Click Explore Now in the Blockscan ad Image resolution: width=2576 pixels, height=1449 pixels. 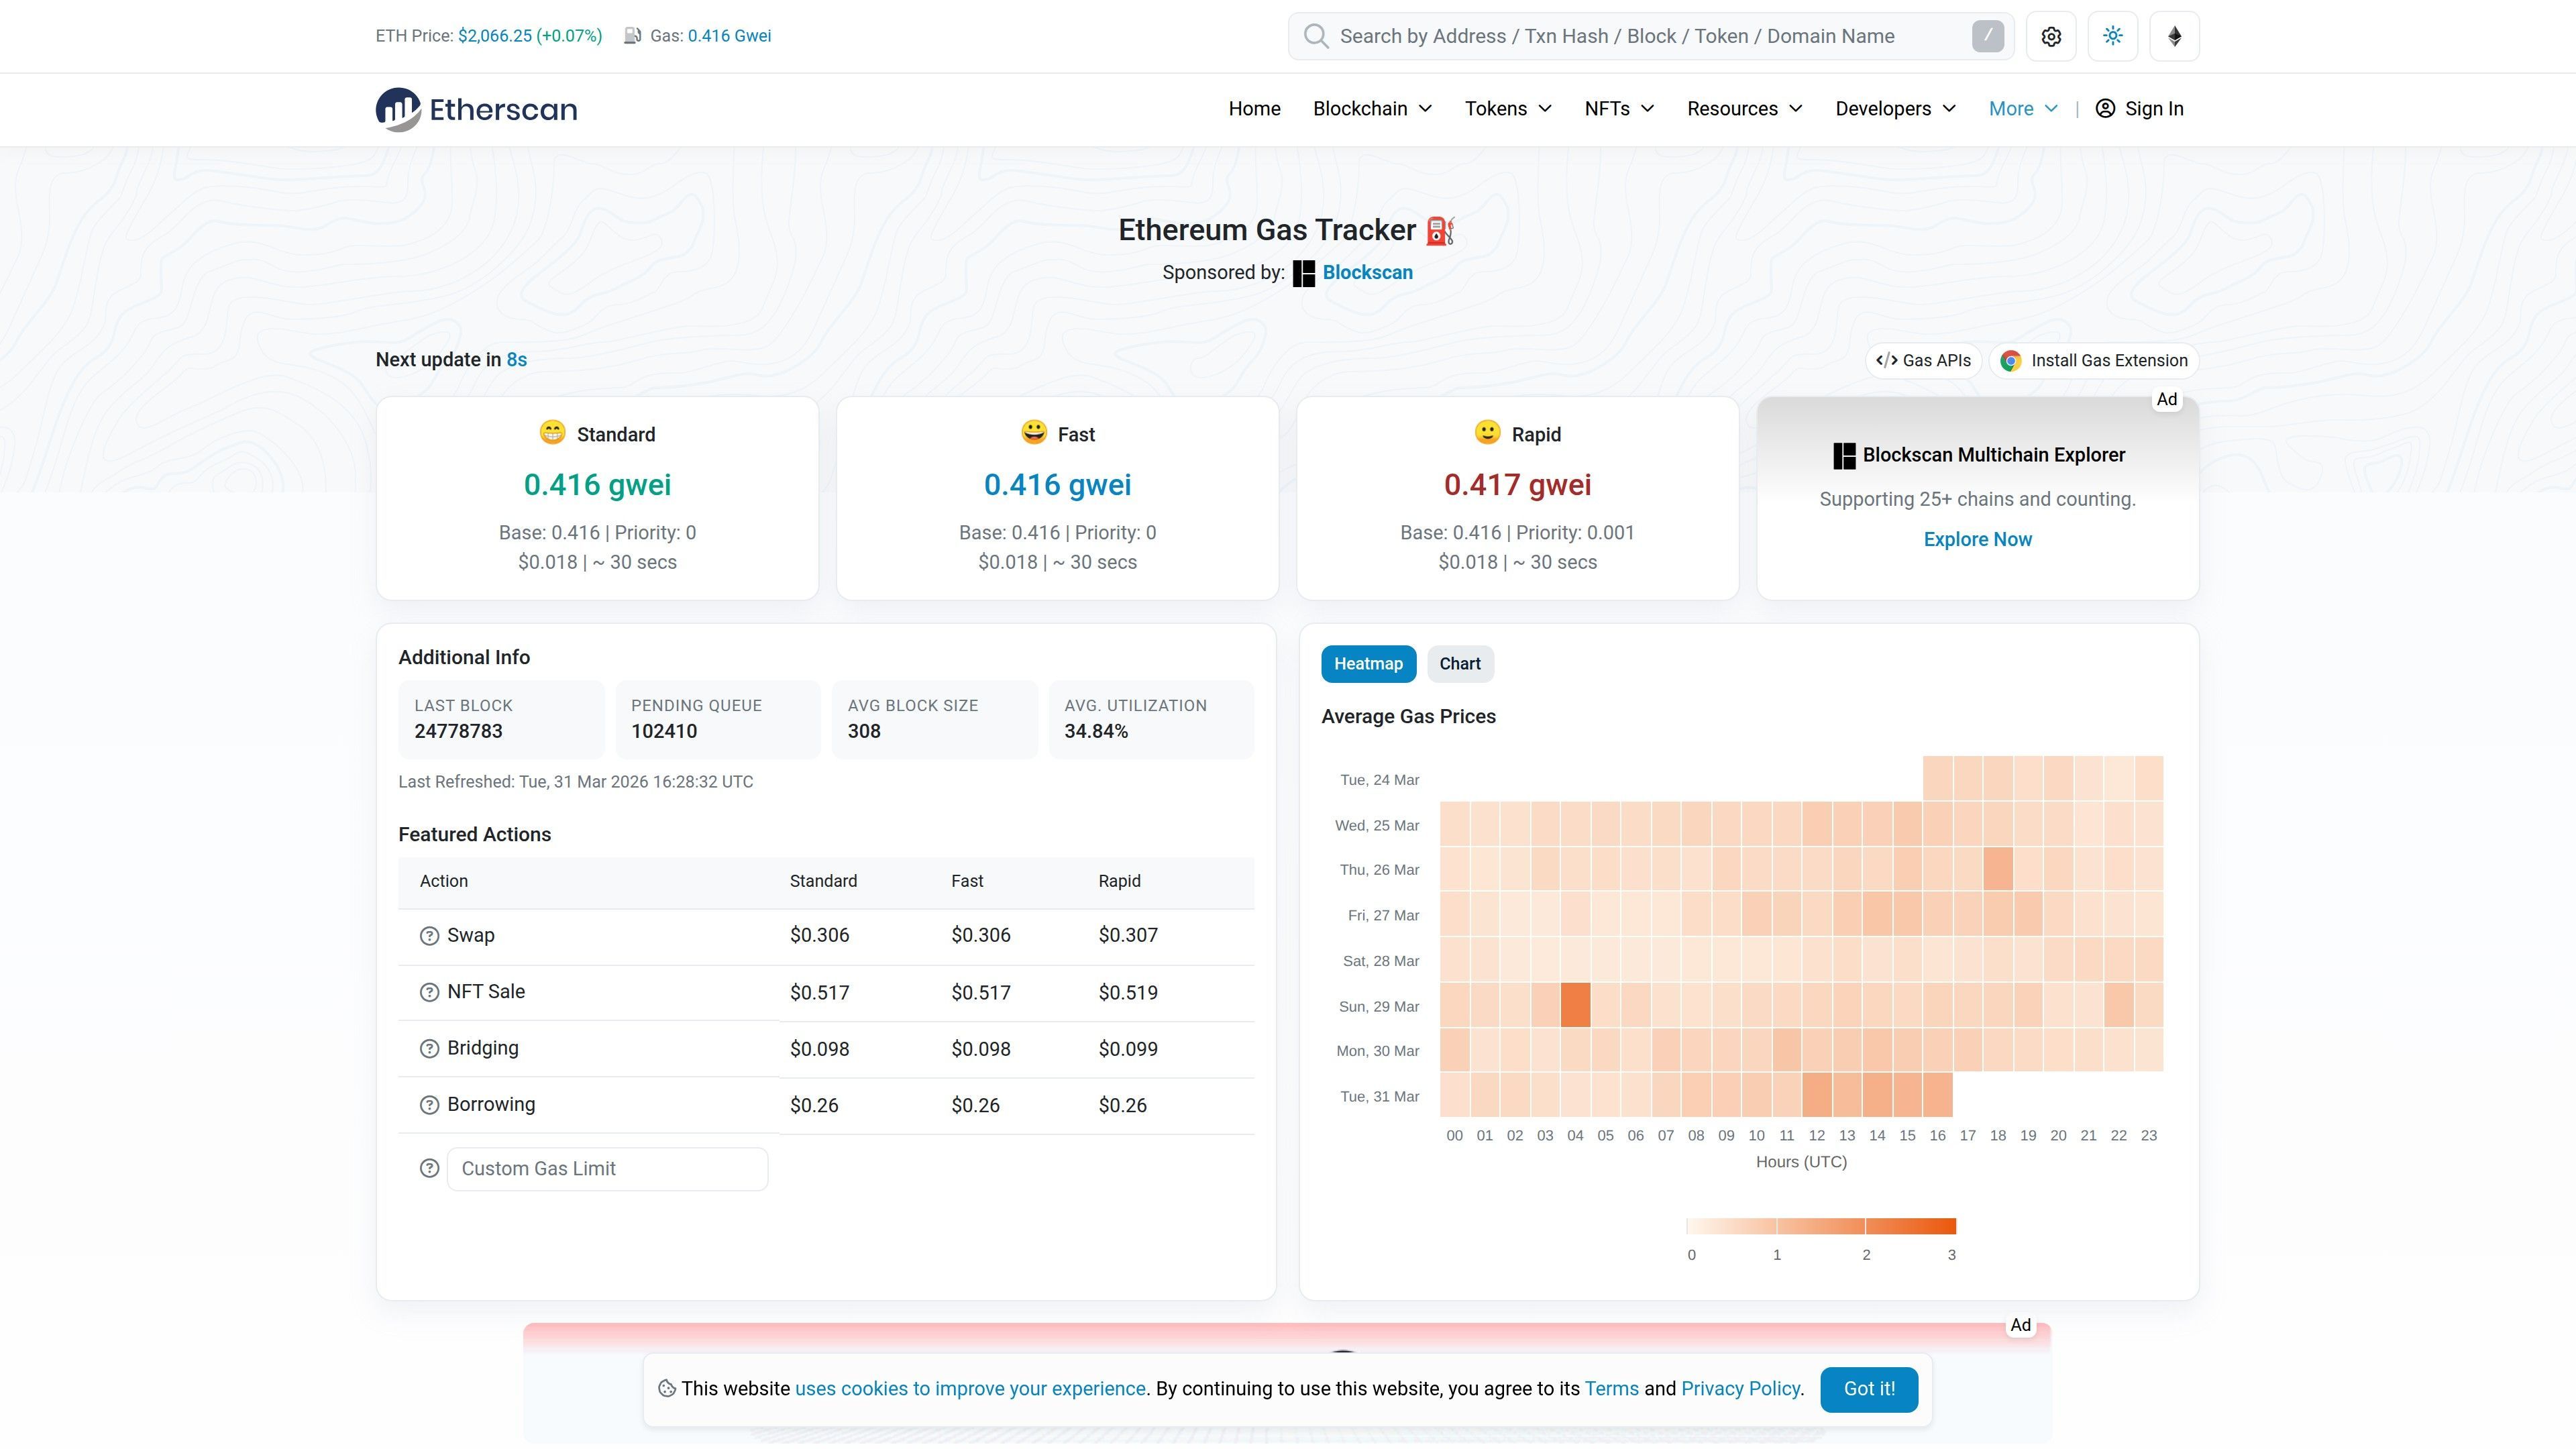click(1977, 539)
